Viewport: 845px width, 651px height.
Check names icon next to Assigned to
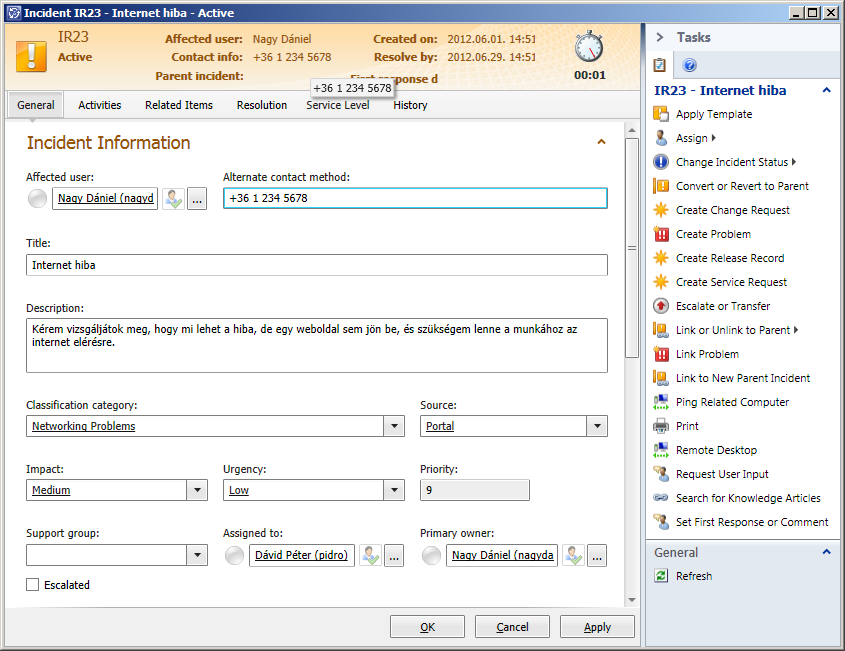click(x=371, y=555)
